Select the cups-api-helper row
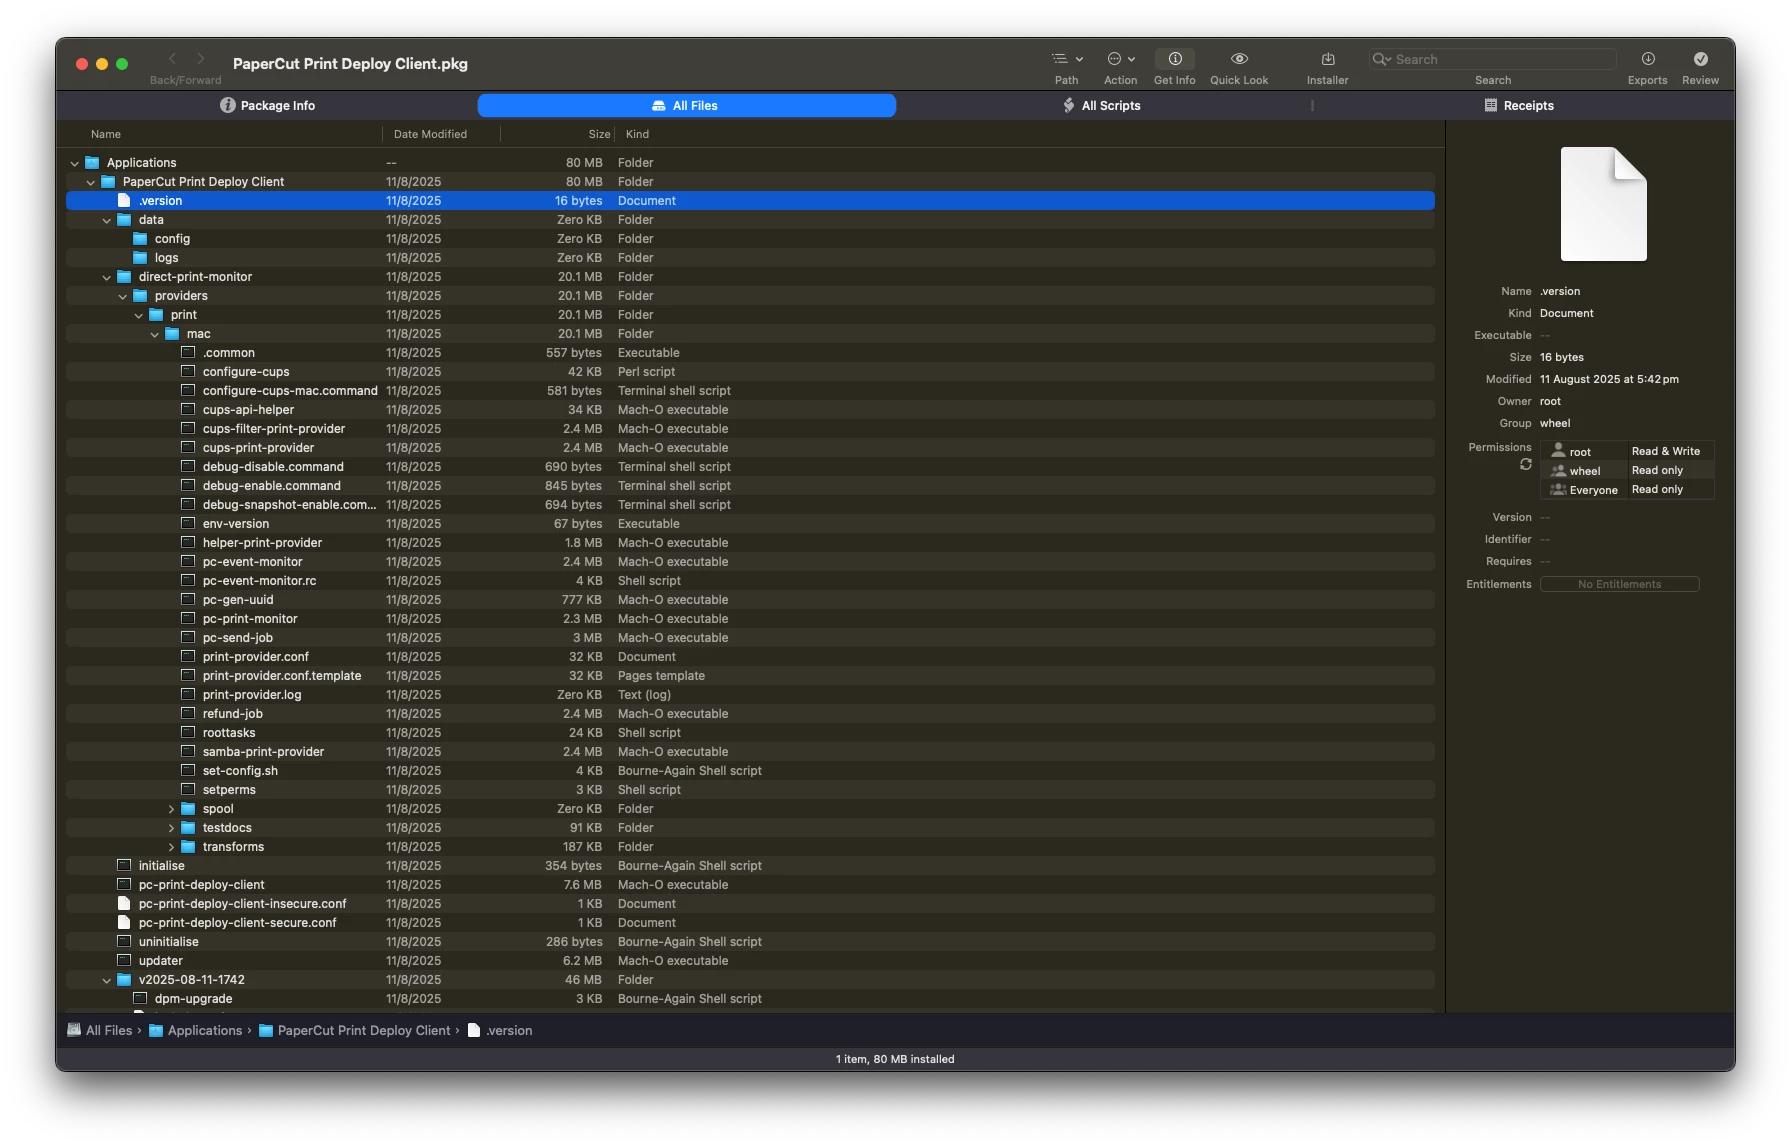 (750, 409)
